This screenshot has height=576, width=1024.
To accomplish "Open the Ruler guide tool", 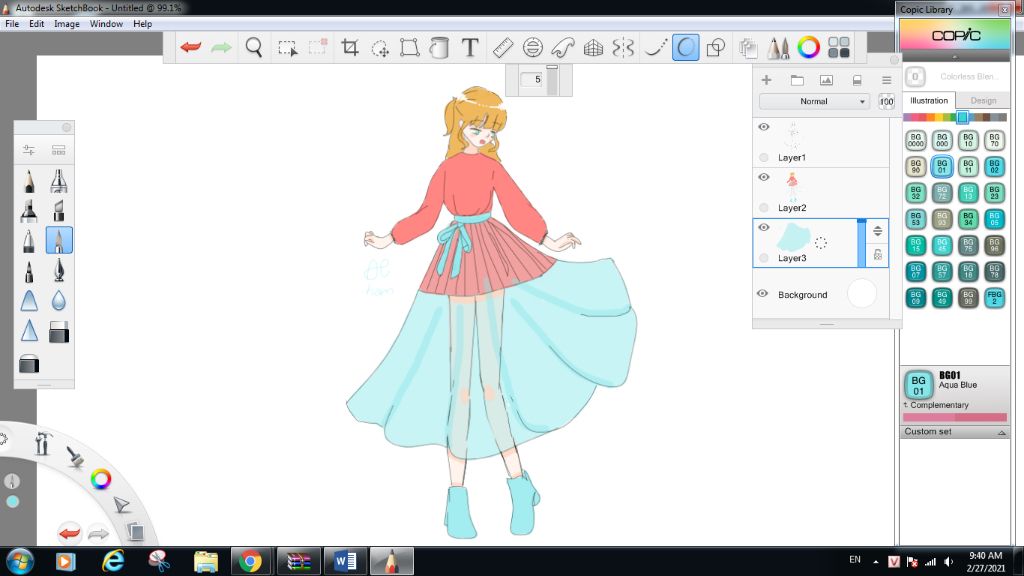I will pyautogui.click(x=502, y=47).
